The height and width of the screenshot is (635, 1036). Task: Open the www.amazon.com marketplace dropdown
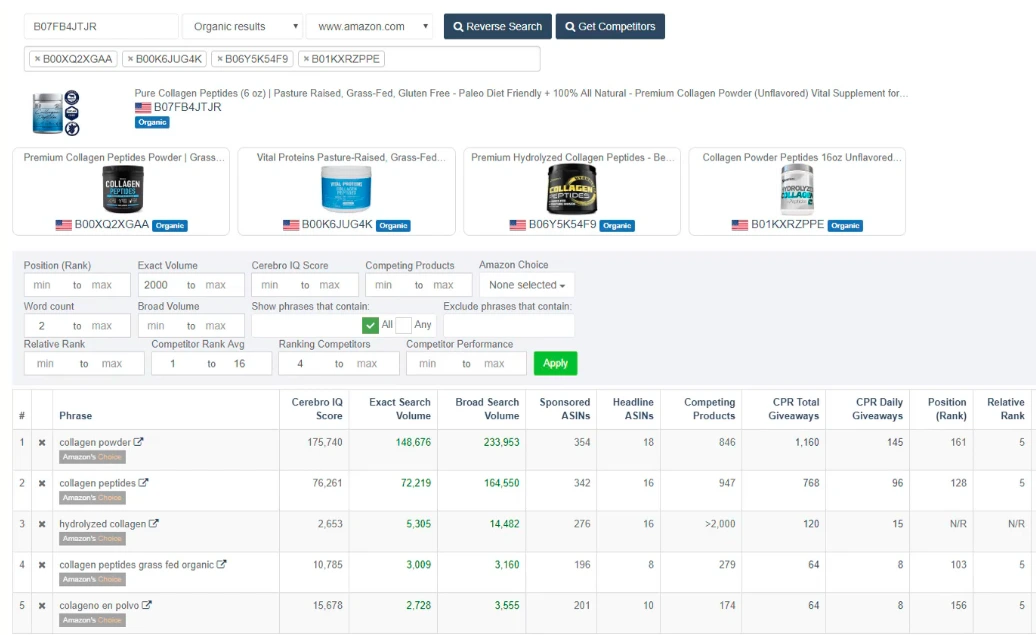369,27
